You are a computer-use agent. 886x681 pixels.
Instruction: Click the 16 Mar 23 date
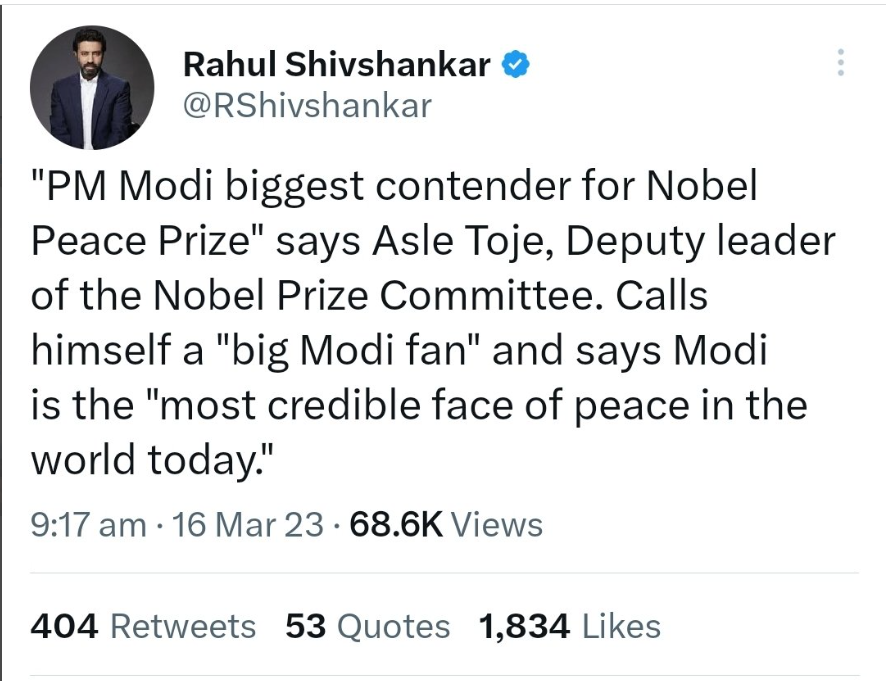(x=247, y=524)
